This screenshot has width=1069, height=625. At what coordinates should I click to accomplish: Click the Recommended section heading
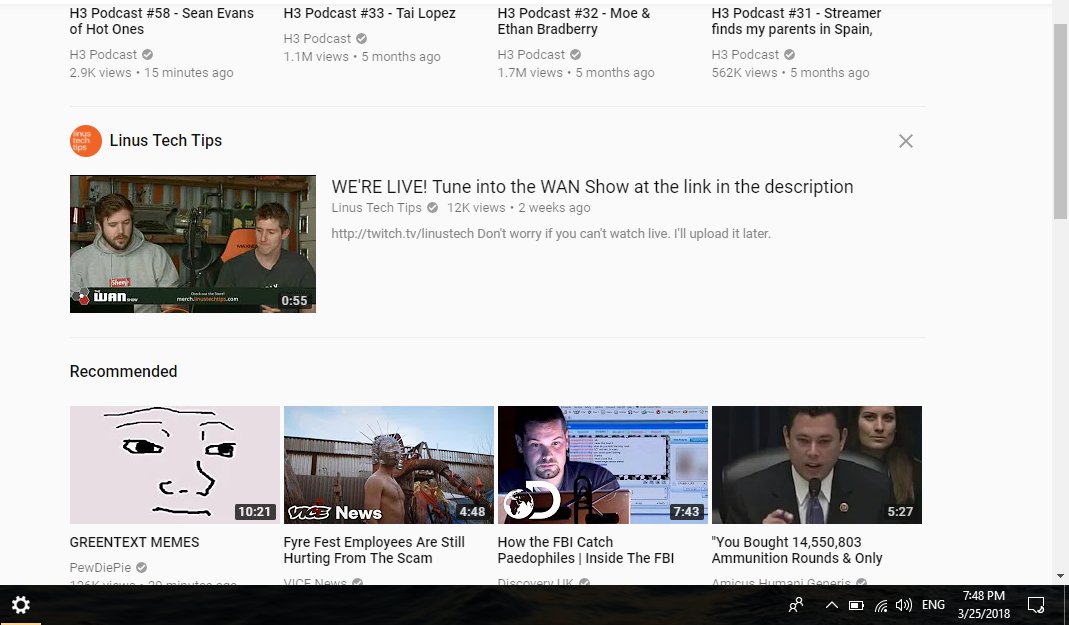[x=123, y=371]
